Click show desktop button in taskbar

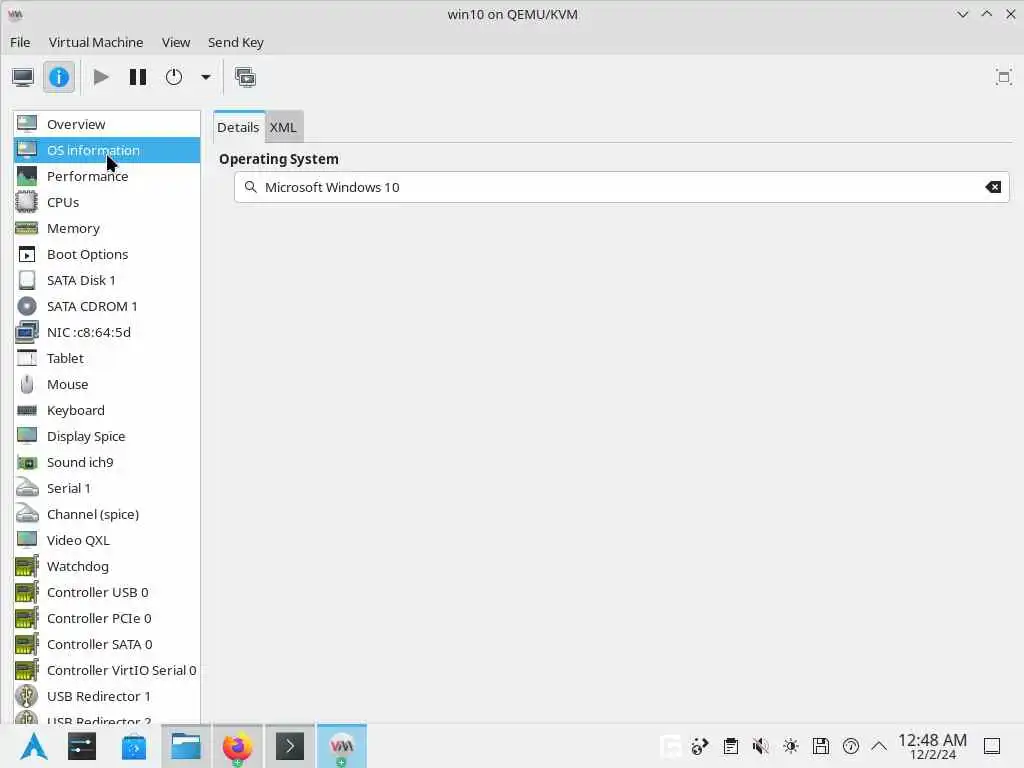[x=992, y=746]
